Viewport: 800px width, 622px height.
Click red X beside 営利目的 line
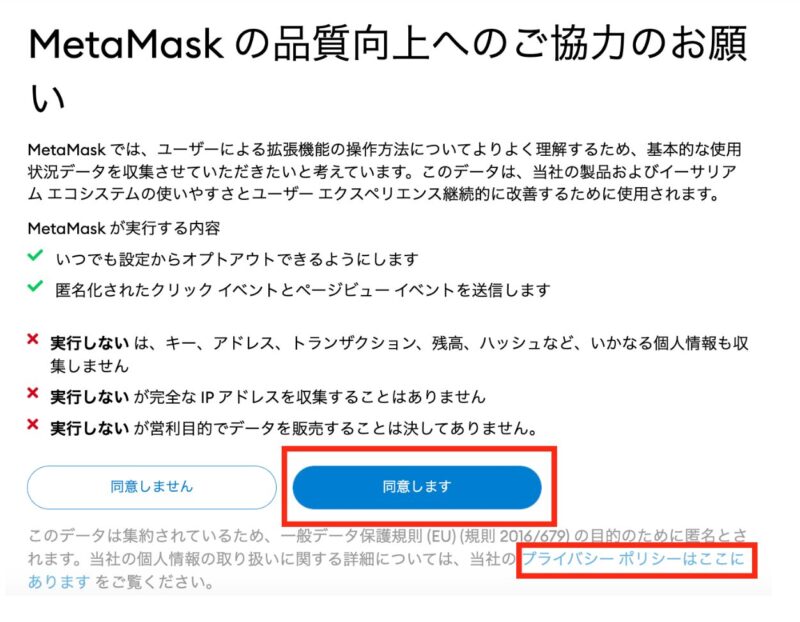33,424
